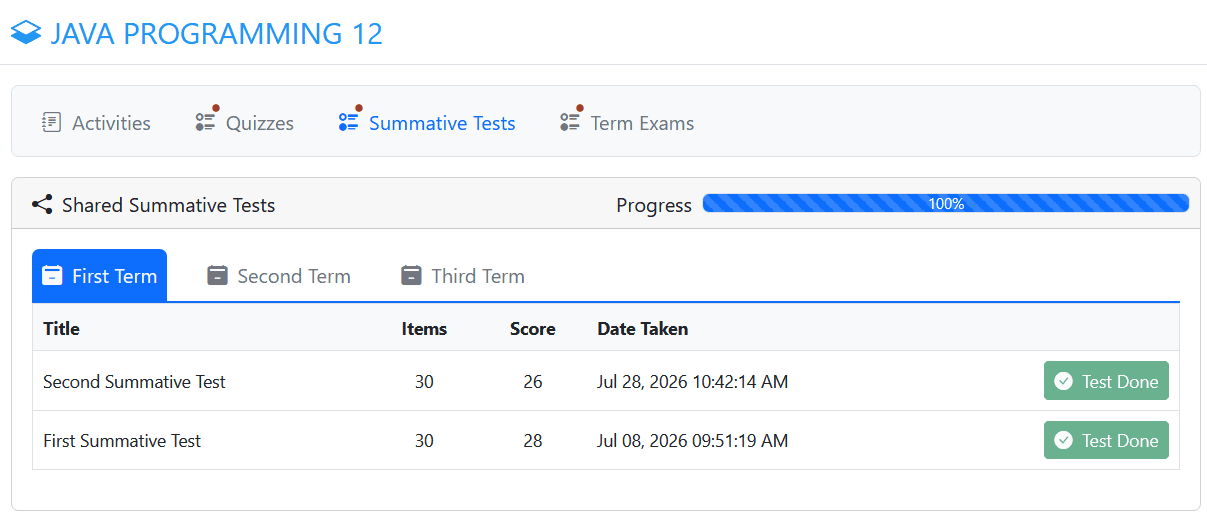Screen dimensions: 1207x517
Task: Switch to the Quizzes tab
Action: click(245, 123)
